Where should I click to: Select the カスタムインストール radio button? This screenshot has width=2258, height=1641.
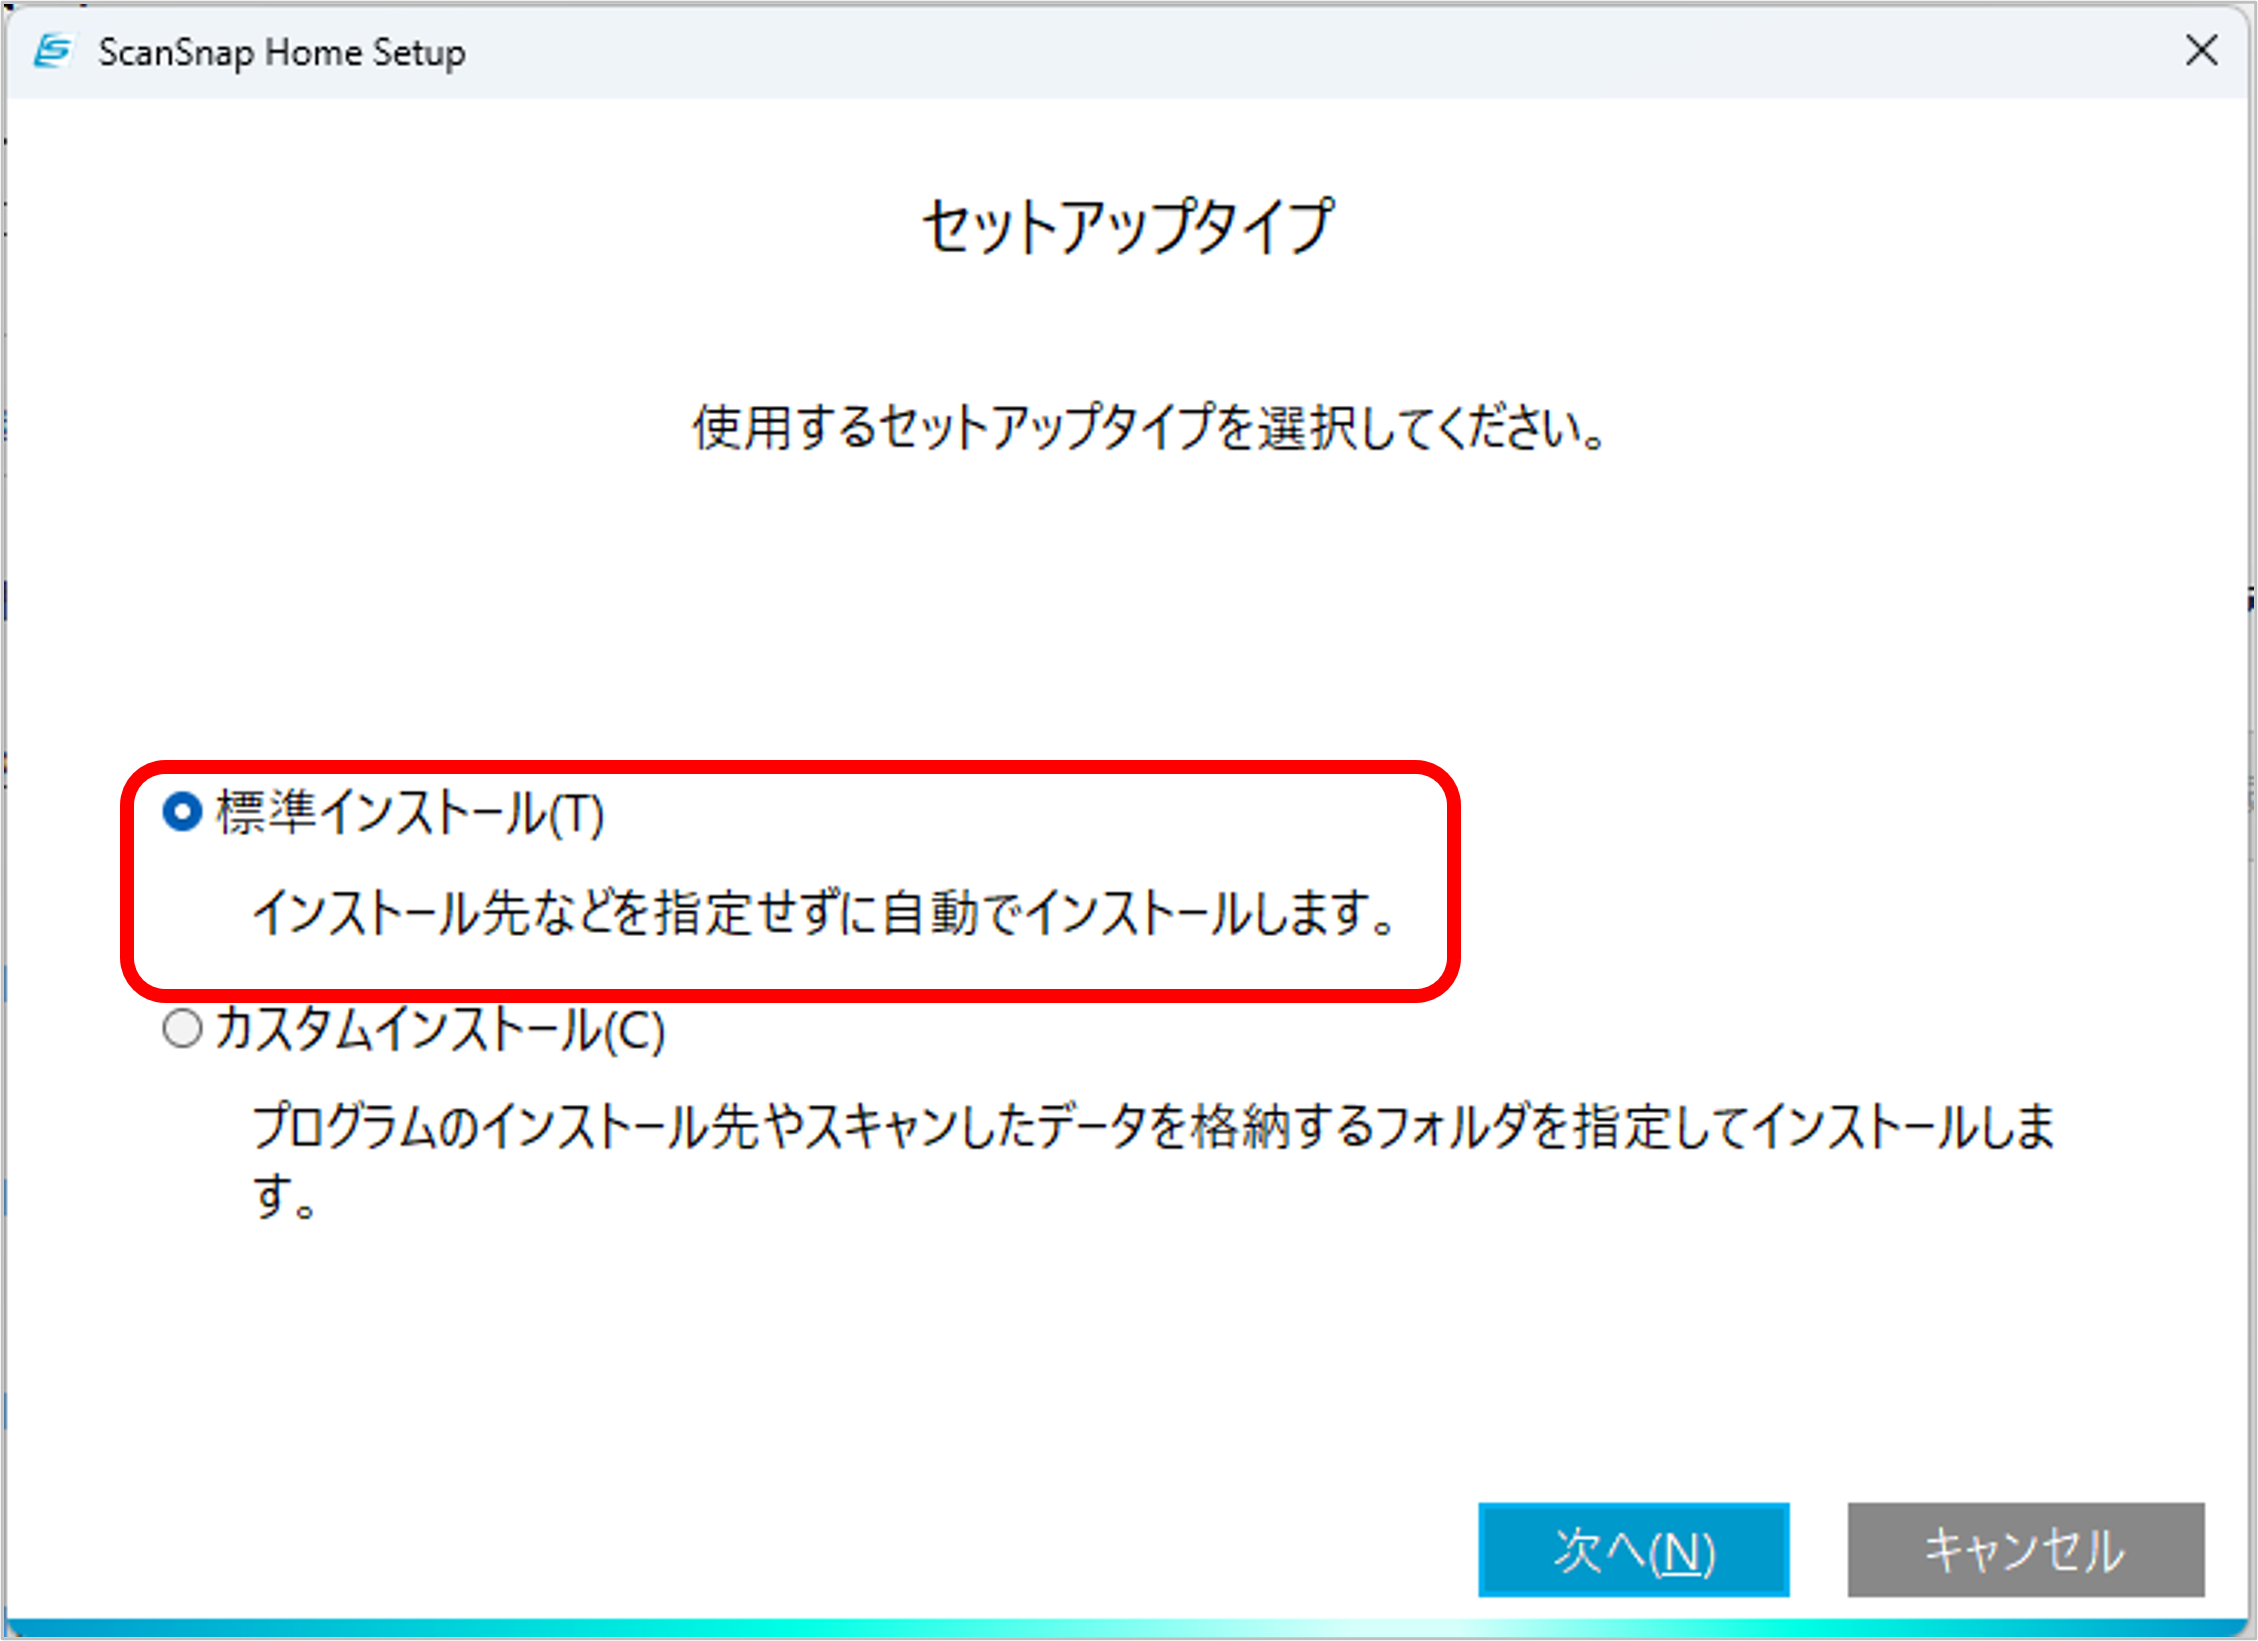click(182, 1028)
